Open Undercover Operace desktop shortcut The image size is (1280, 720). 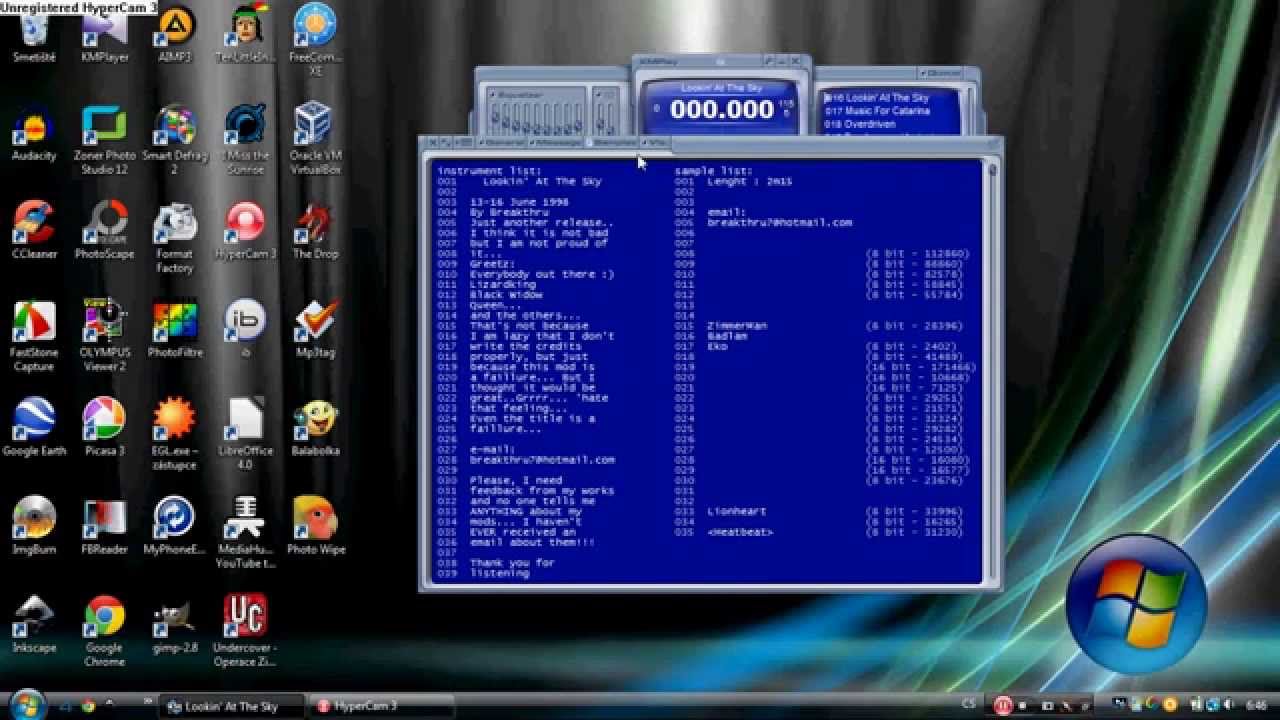click(245, 631)
